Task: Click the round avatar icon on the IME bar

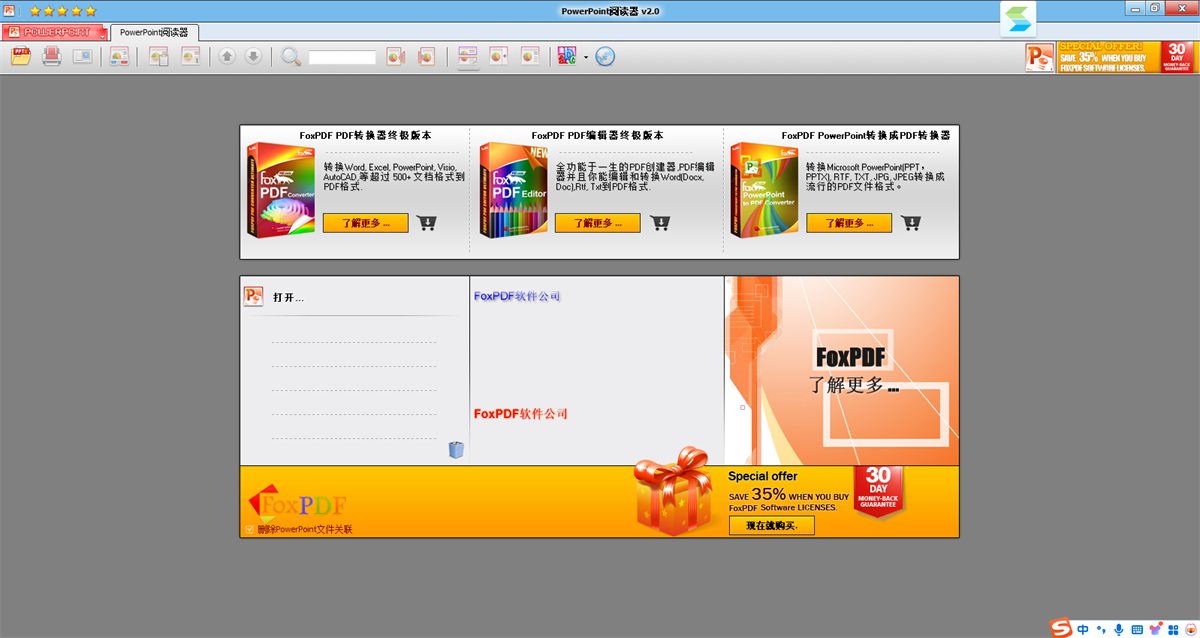Action: pyautogui.click(x=1190, y=629)
